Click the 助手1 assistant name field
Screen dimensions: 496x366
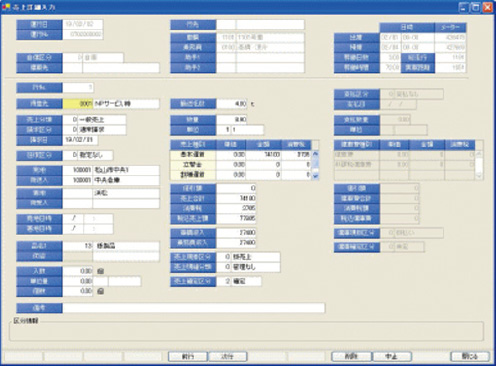click(270, 58)
